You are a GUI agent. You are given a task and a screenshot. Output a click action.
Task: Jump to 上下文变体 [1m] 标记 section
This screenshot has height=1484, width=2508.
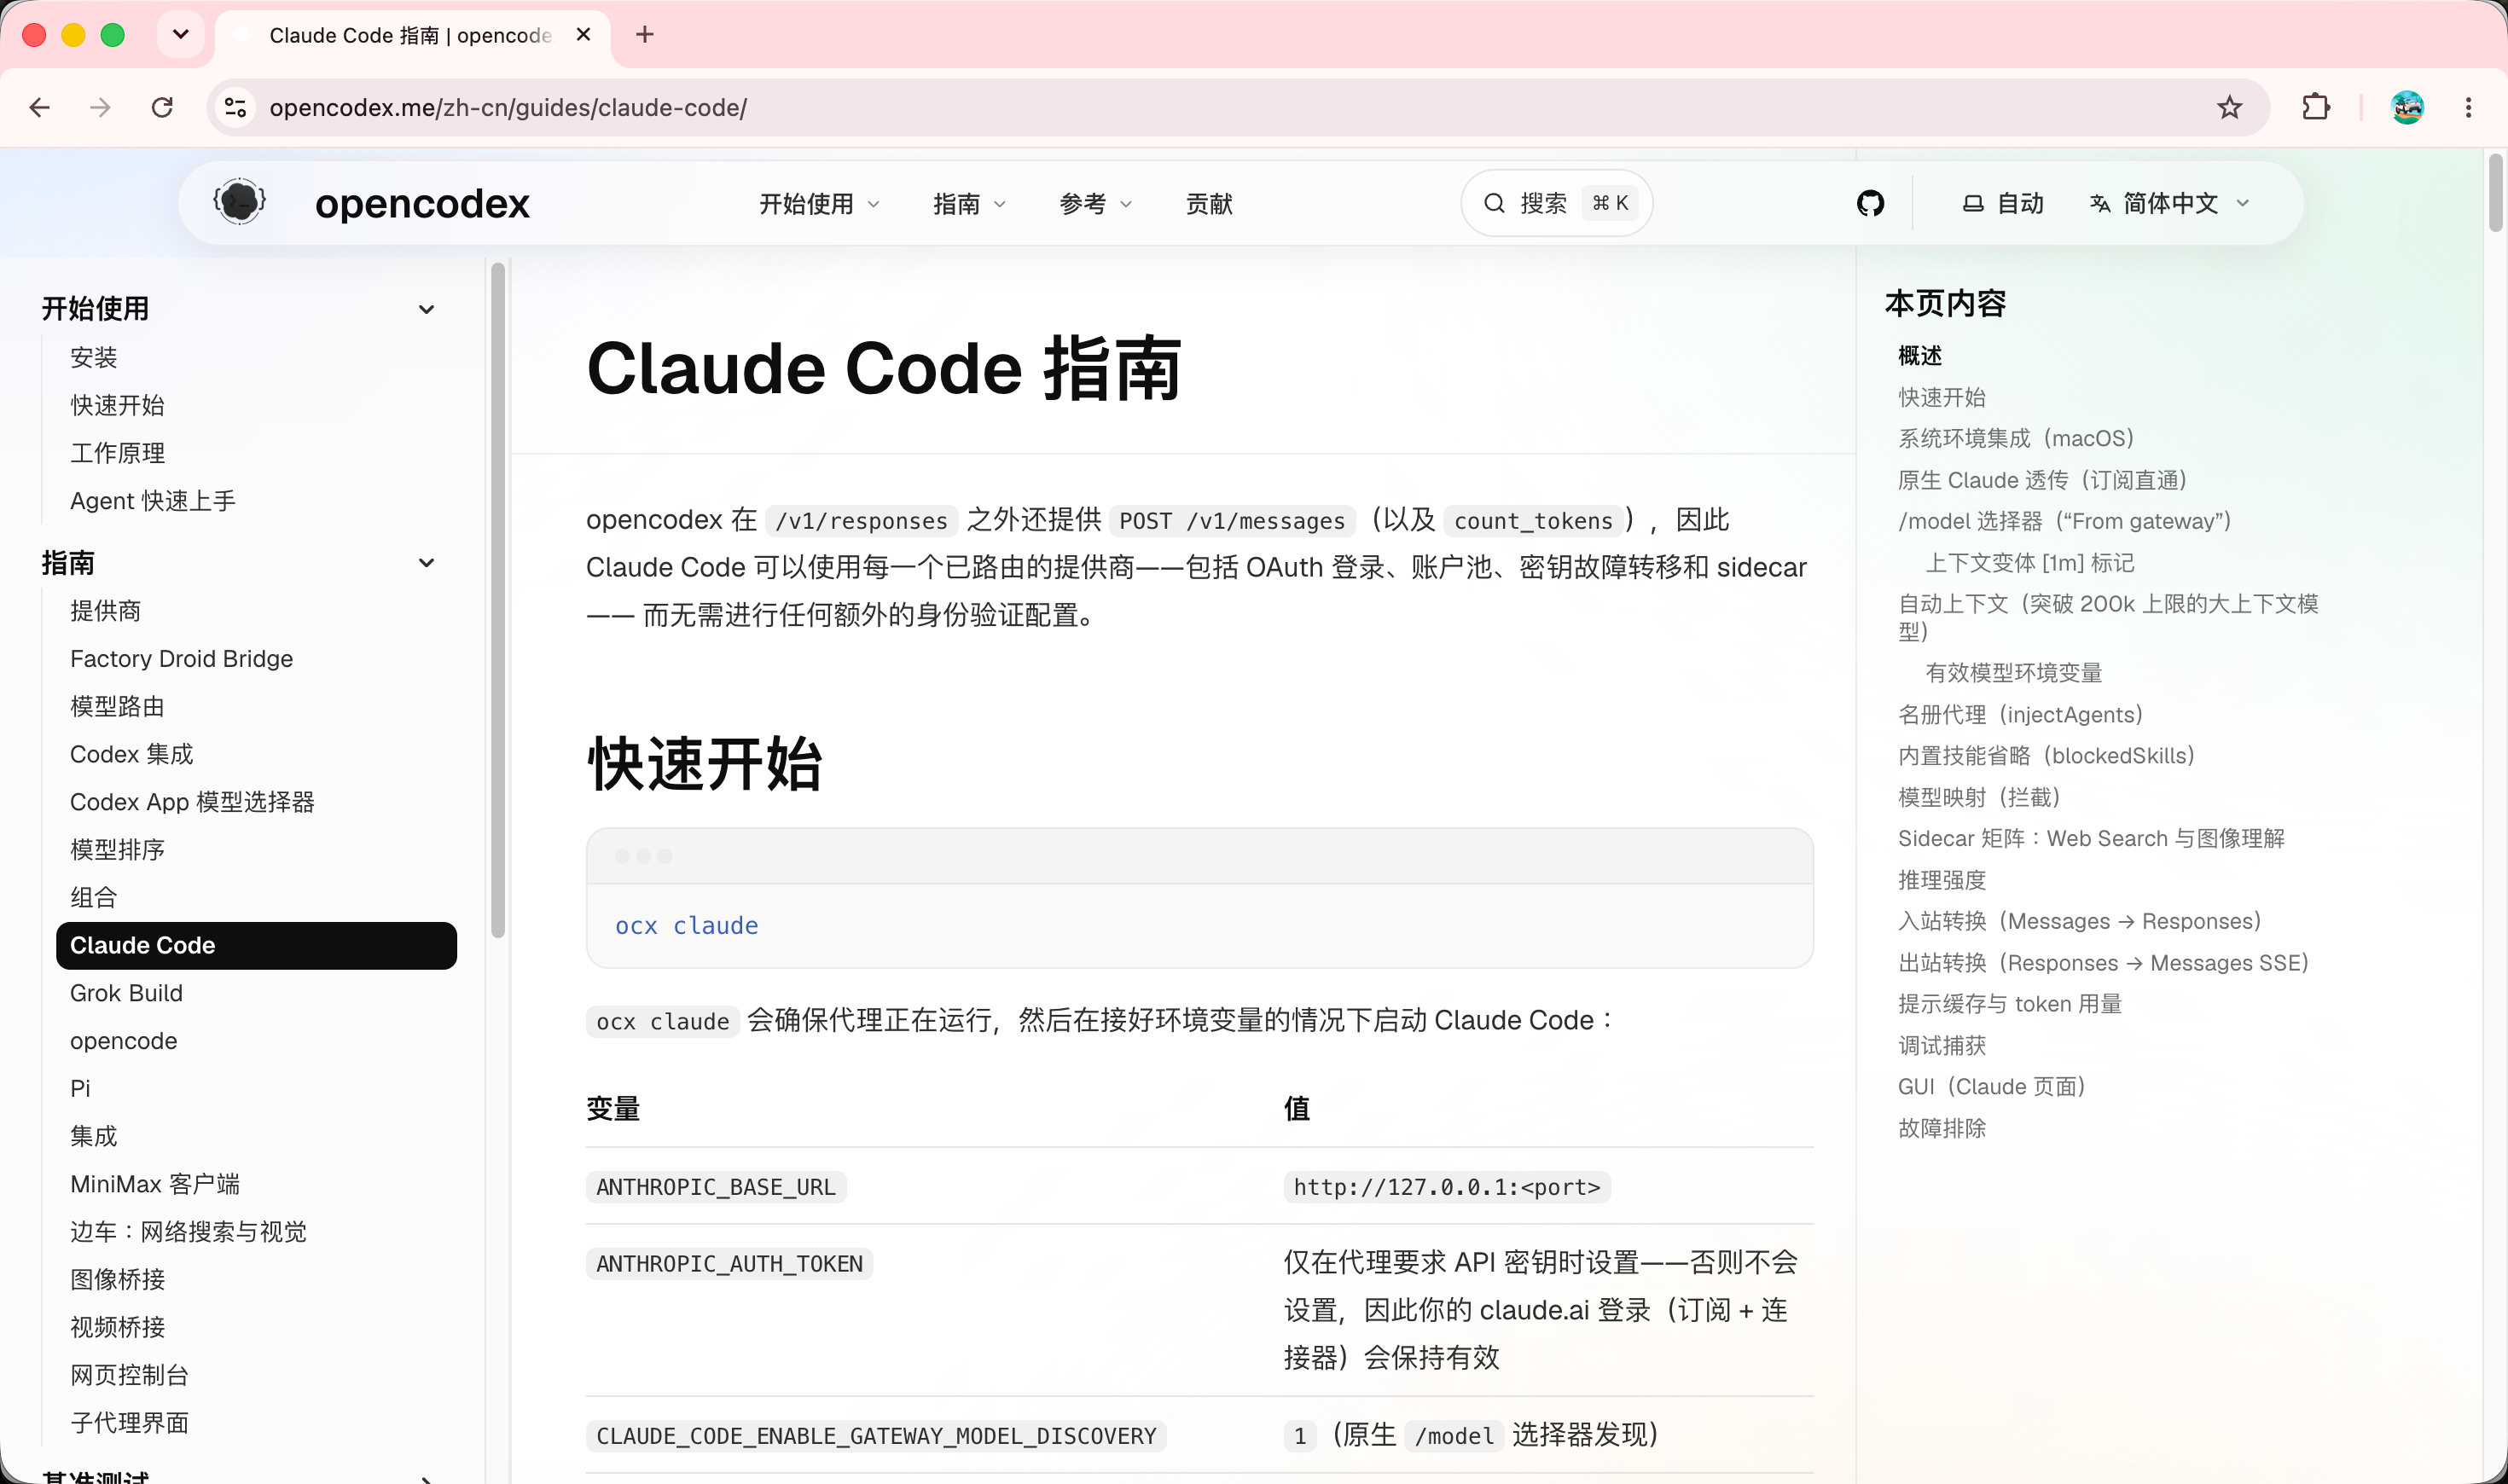pyautogui.click(x=2029, y=564)
